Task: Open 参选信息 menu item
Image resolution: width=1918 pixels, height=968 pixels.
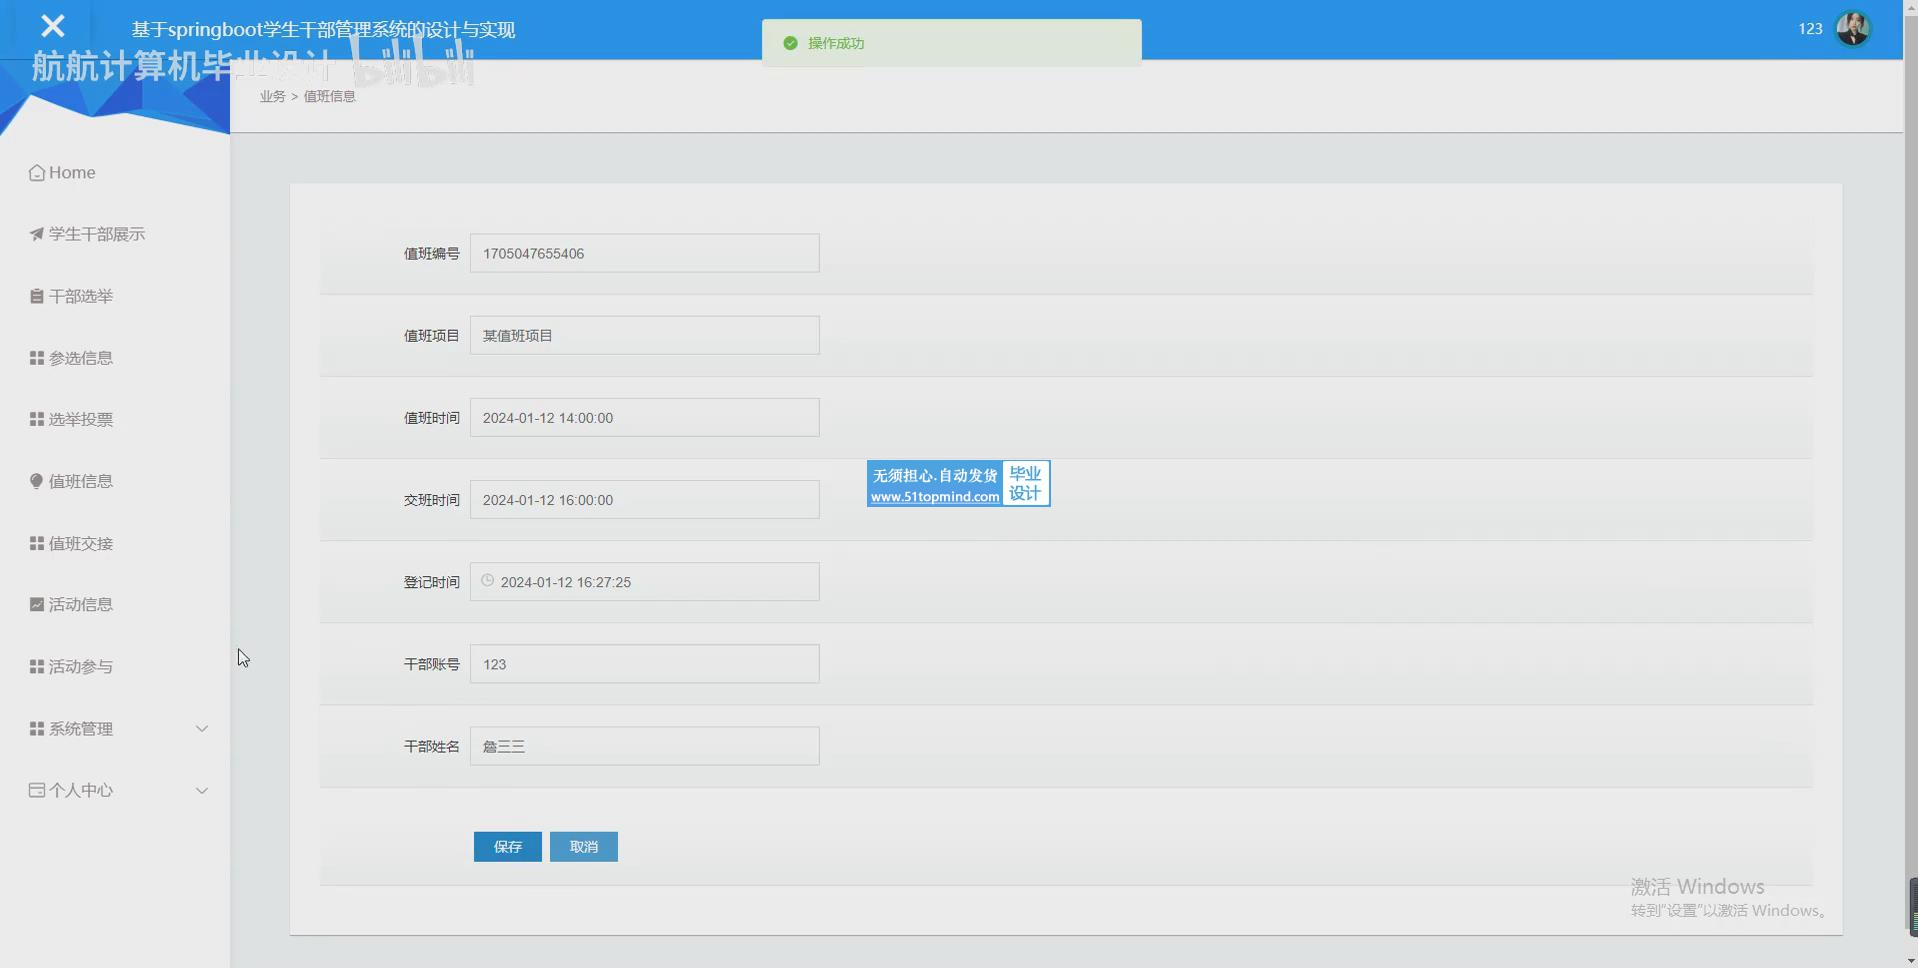Action: 81,358
